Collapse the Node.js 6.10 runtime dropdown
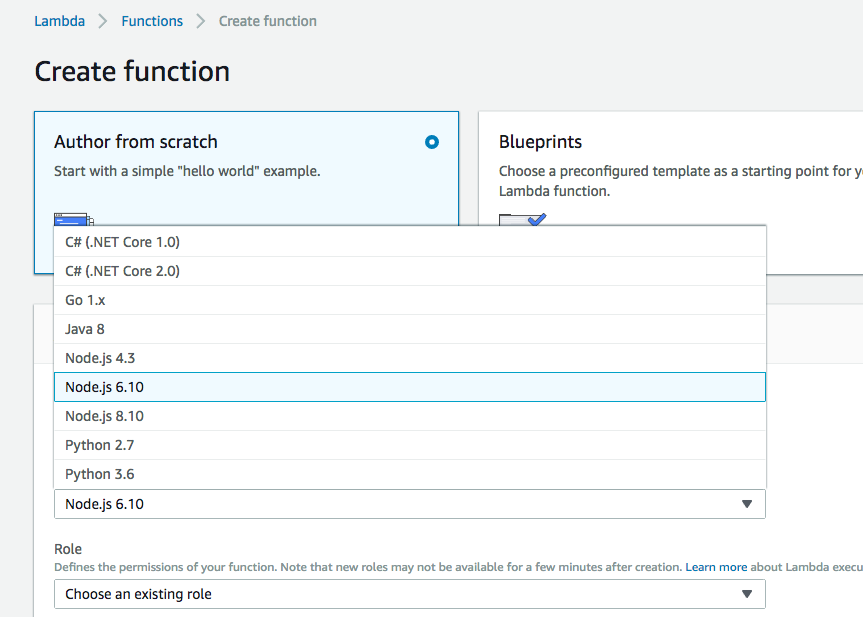Viewport: 863px width, 617px height. click(409, 504)
